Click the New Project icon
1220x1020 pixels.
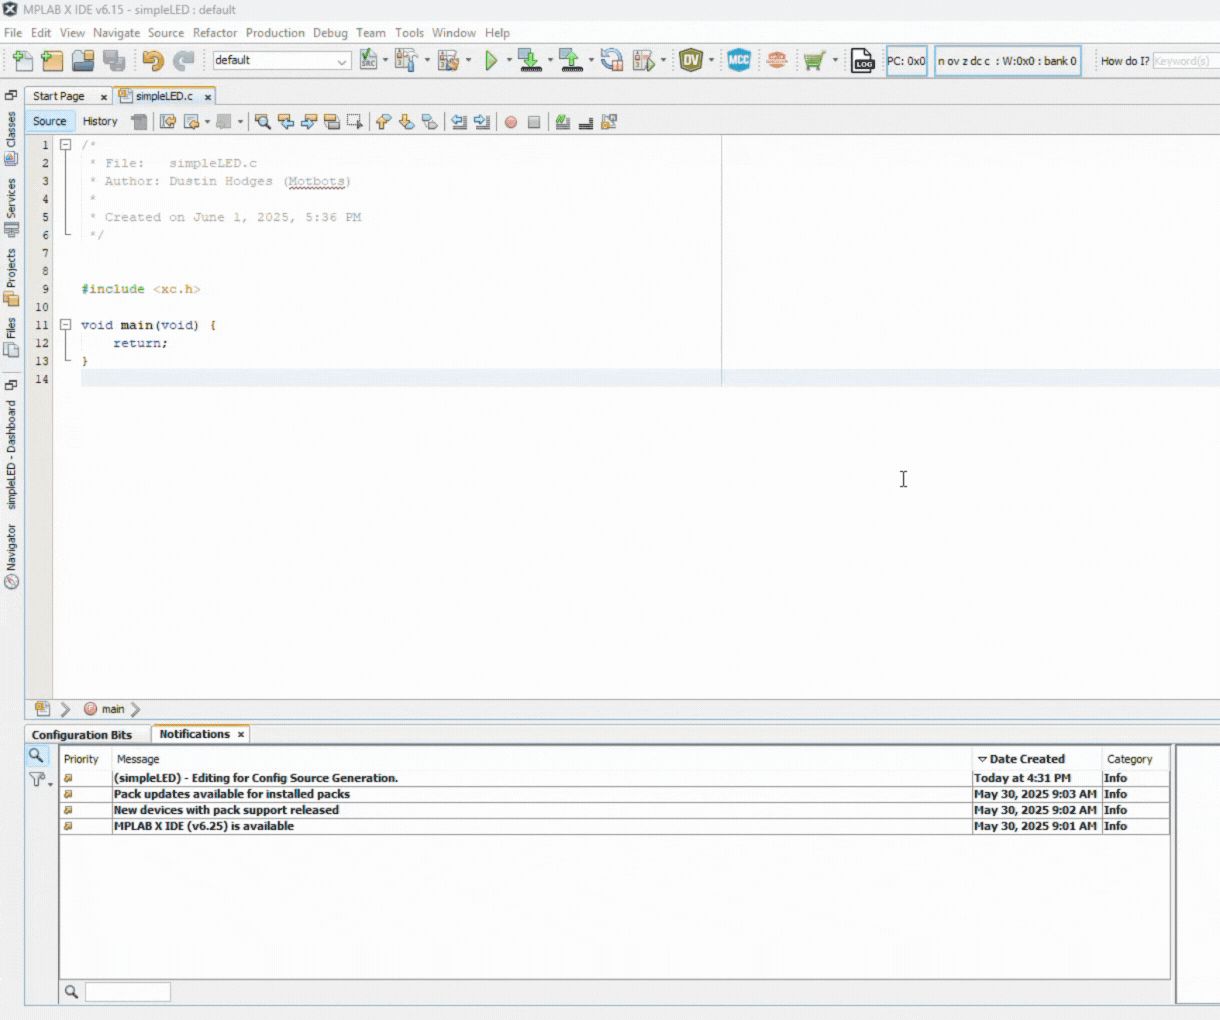(x=52, y=61)
